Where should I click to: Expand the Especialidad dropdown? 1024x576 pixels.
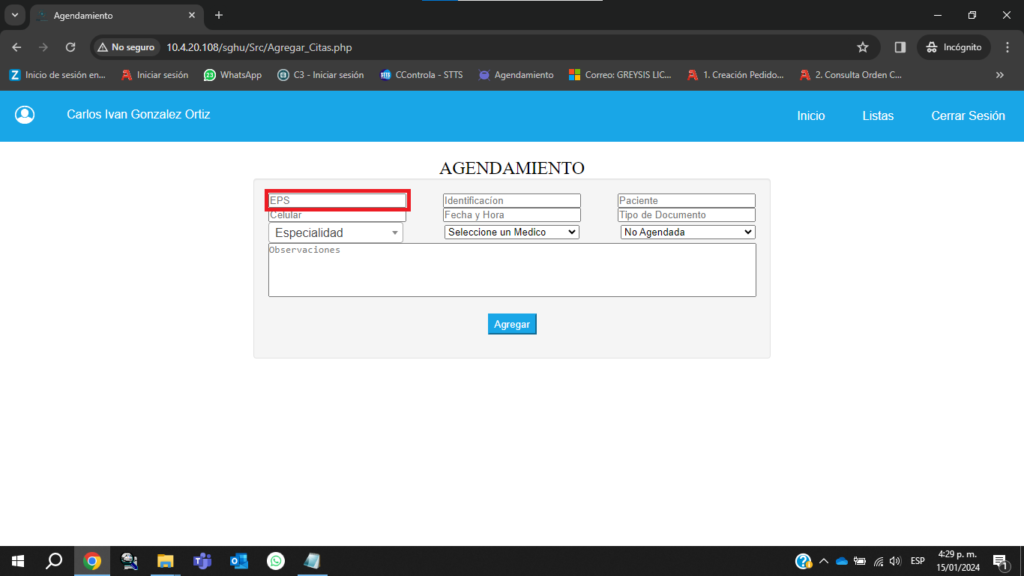click(335, 233)
